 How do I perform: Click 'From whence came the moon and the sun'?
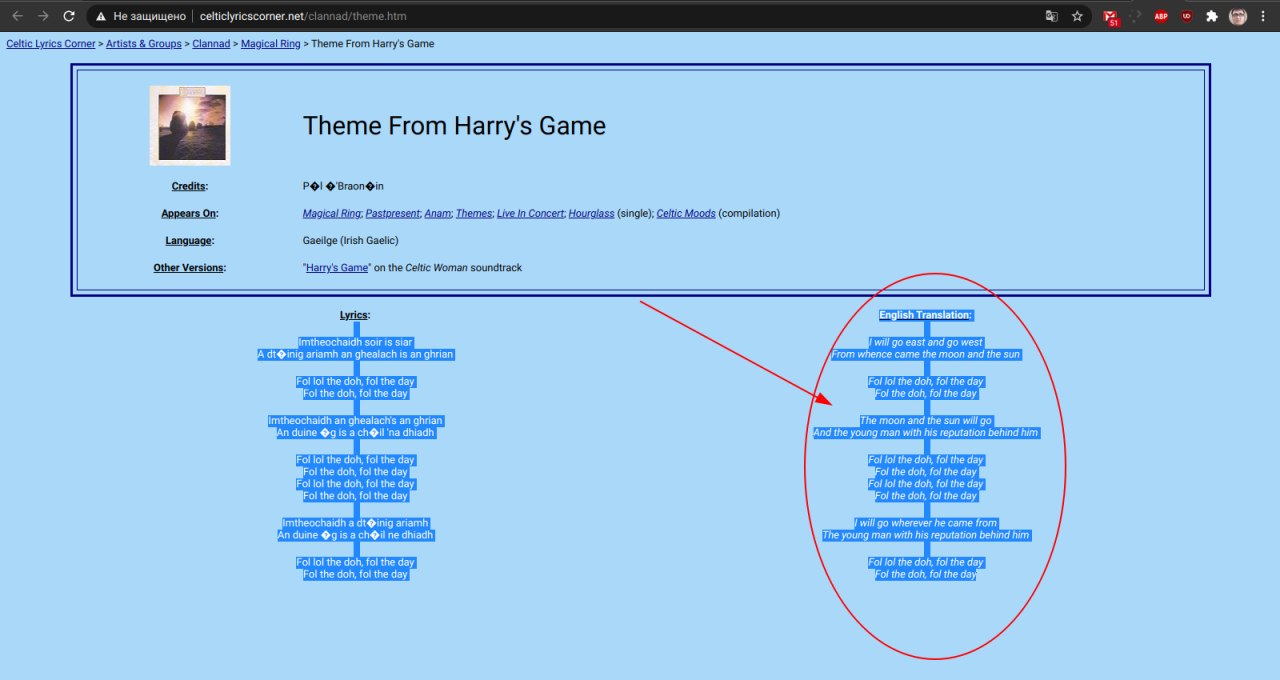(x=926, y=354)
